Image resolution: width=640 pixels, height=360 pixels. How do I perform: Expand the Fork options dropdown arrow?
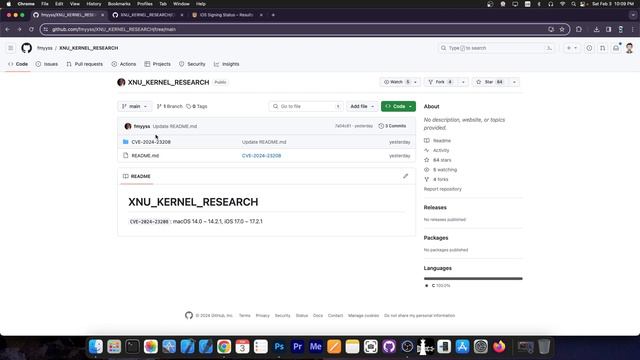[x=463, y=82]
